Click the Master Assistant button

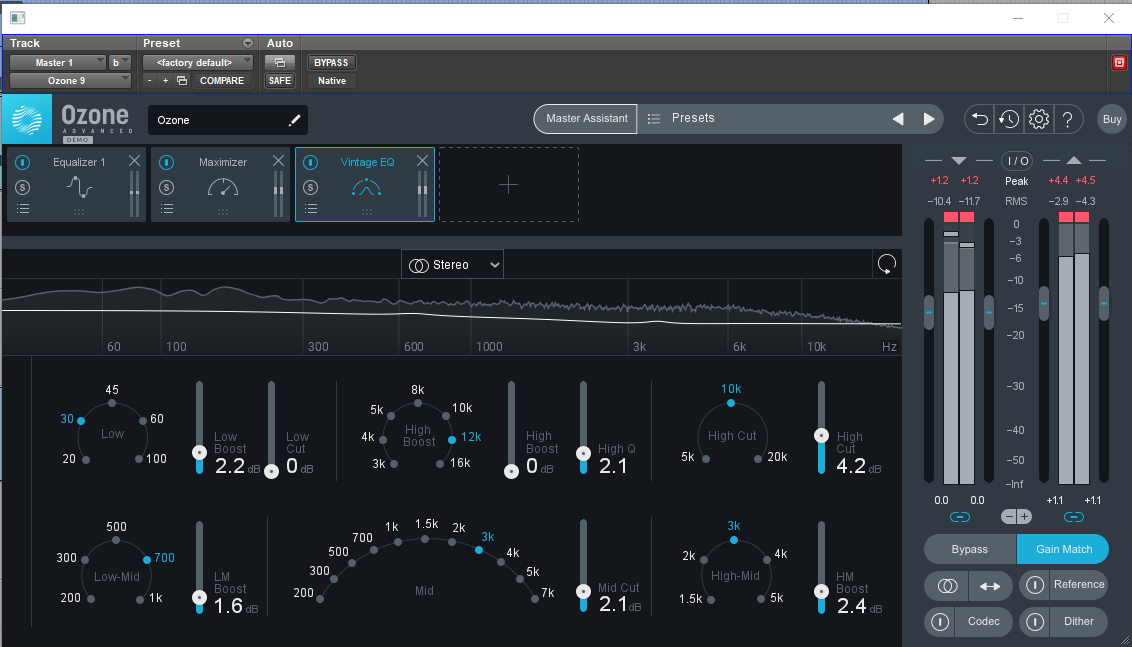tap(586, 118)
